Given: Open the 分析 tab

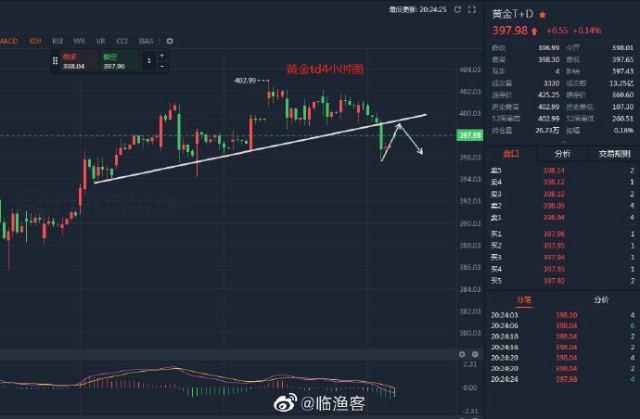Looking at the screenshot, I should click(x=562, y=154).
